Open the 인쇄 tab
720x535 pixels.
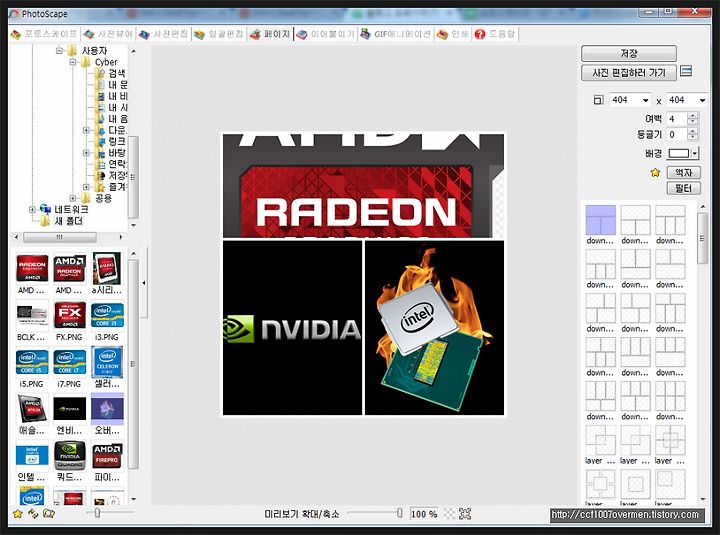(x=453, y=34)
